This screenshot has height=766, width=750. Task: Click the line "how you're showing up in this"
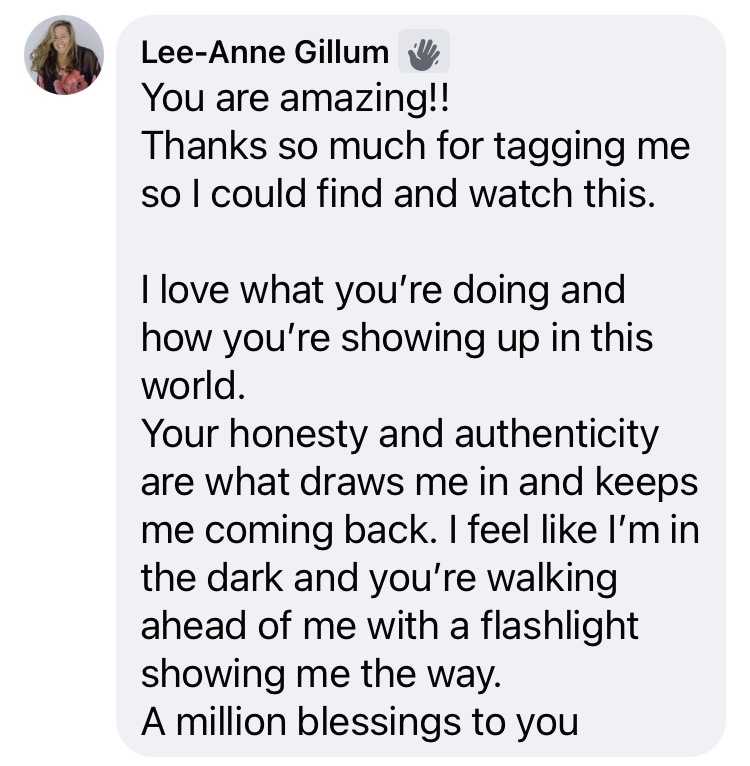[x=396, y=338]
